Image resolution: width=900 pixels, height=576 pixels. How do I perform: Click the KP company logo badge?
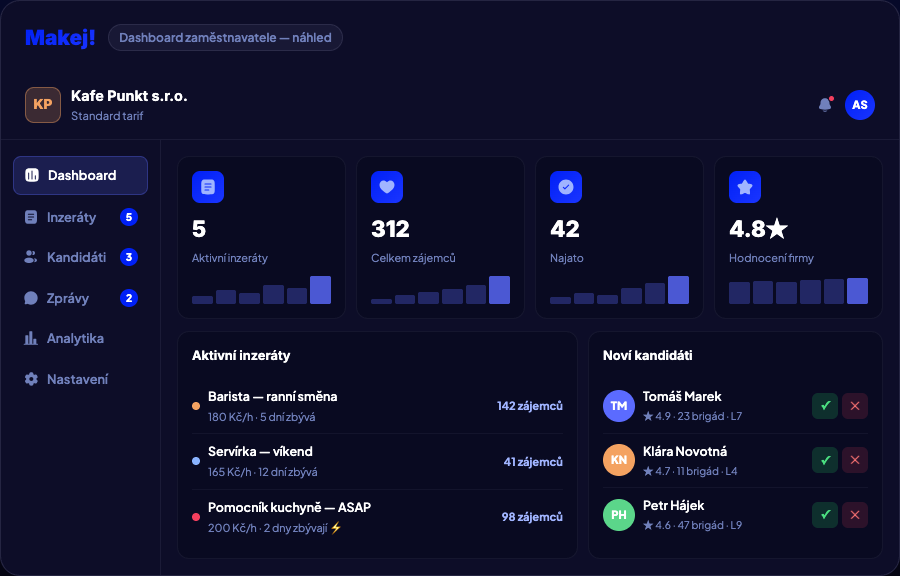point(43,105)
